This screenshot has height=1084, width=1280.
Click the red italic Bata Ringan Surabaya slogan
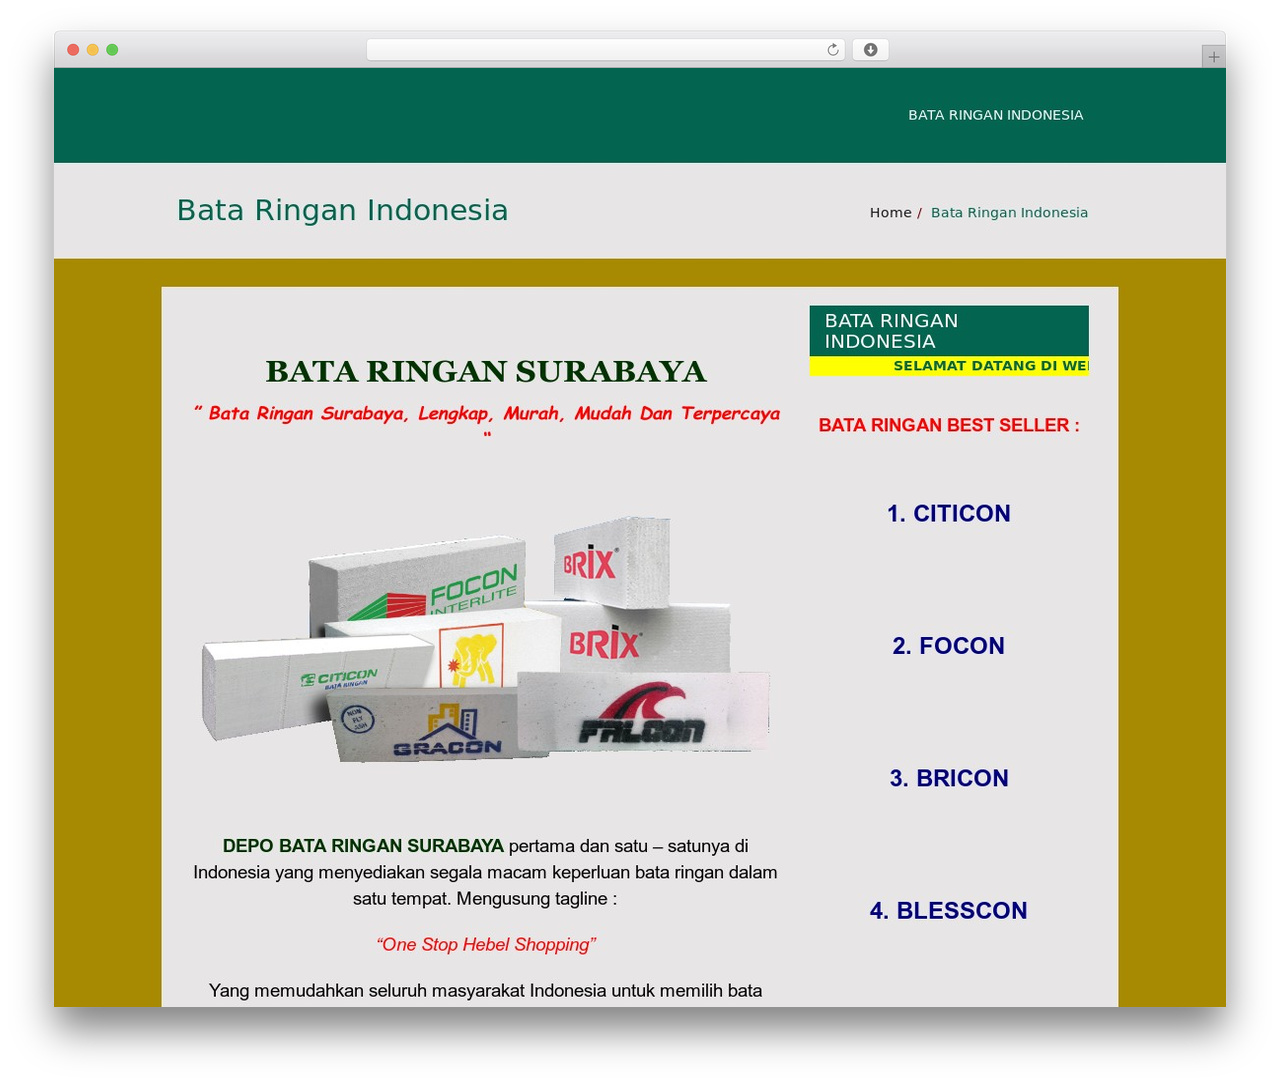click(x=486, y=423)
